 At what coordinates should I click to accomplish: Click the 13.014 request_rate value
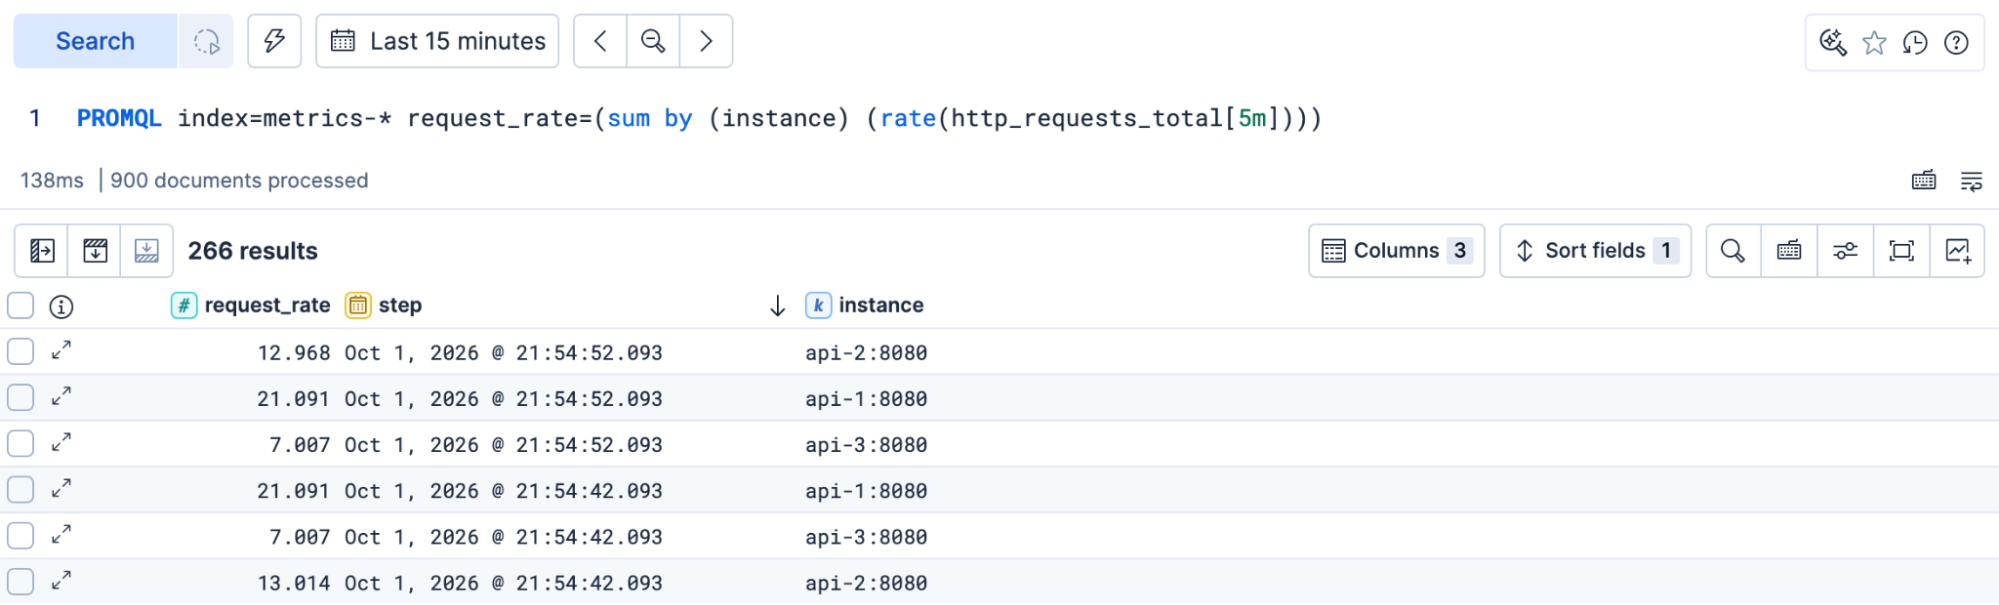click(x=293, y=583)
